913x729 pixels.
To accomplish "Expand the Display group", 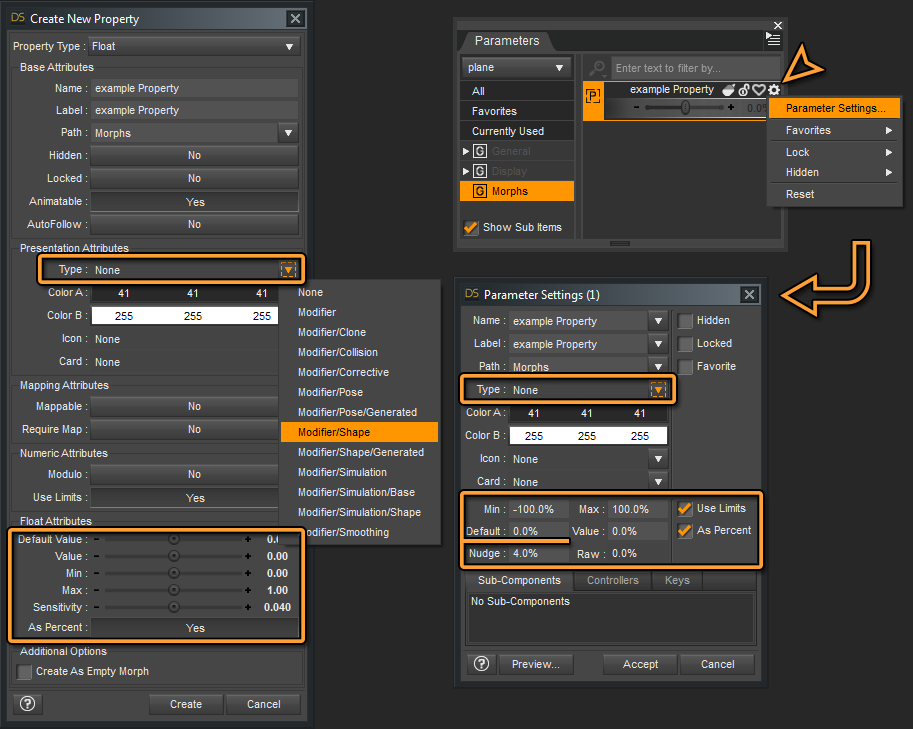I will (466, 171).
